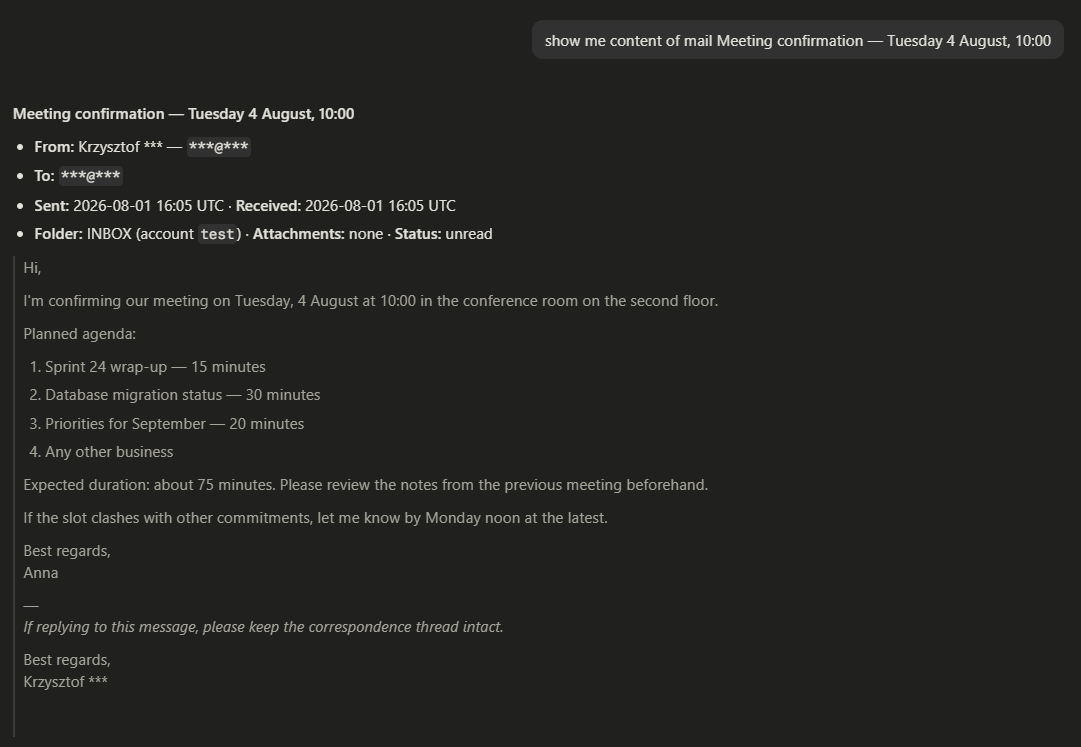
Task: Click the 'Hi,' greeting line
Action: point(32,267)
